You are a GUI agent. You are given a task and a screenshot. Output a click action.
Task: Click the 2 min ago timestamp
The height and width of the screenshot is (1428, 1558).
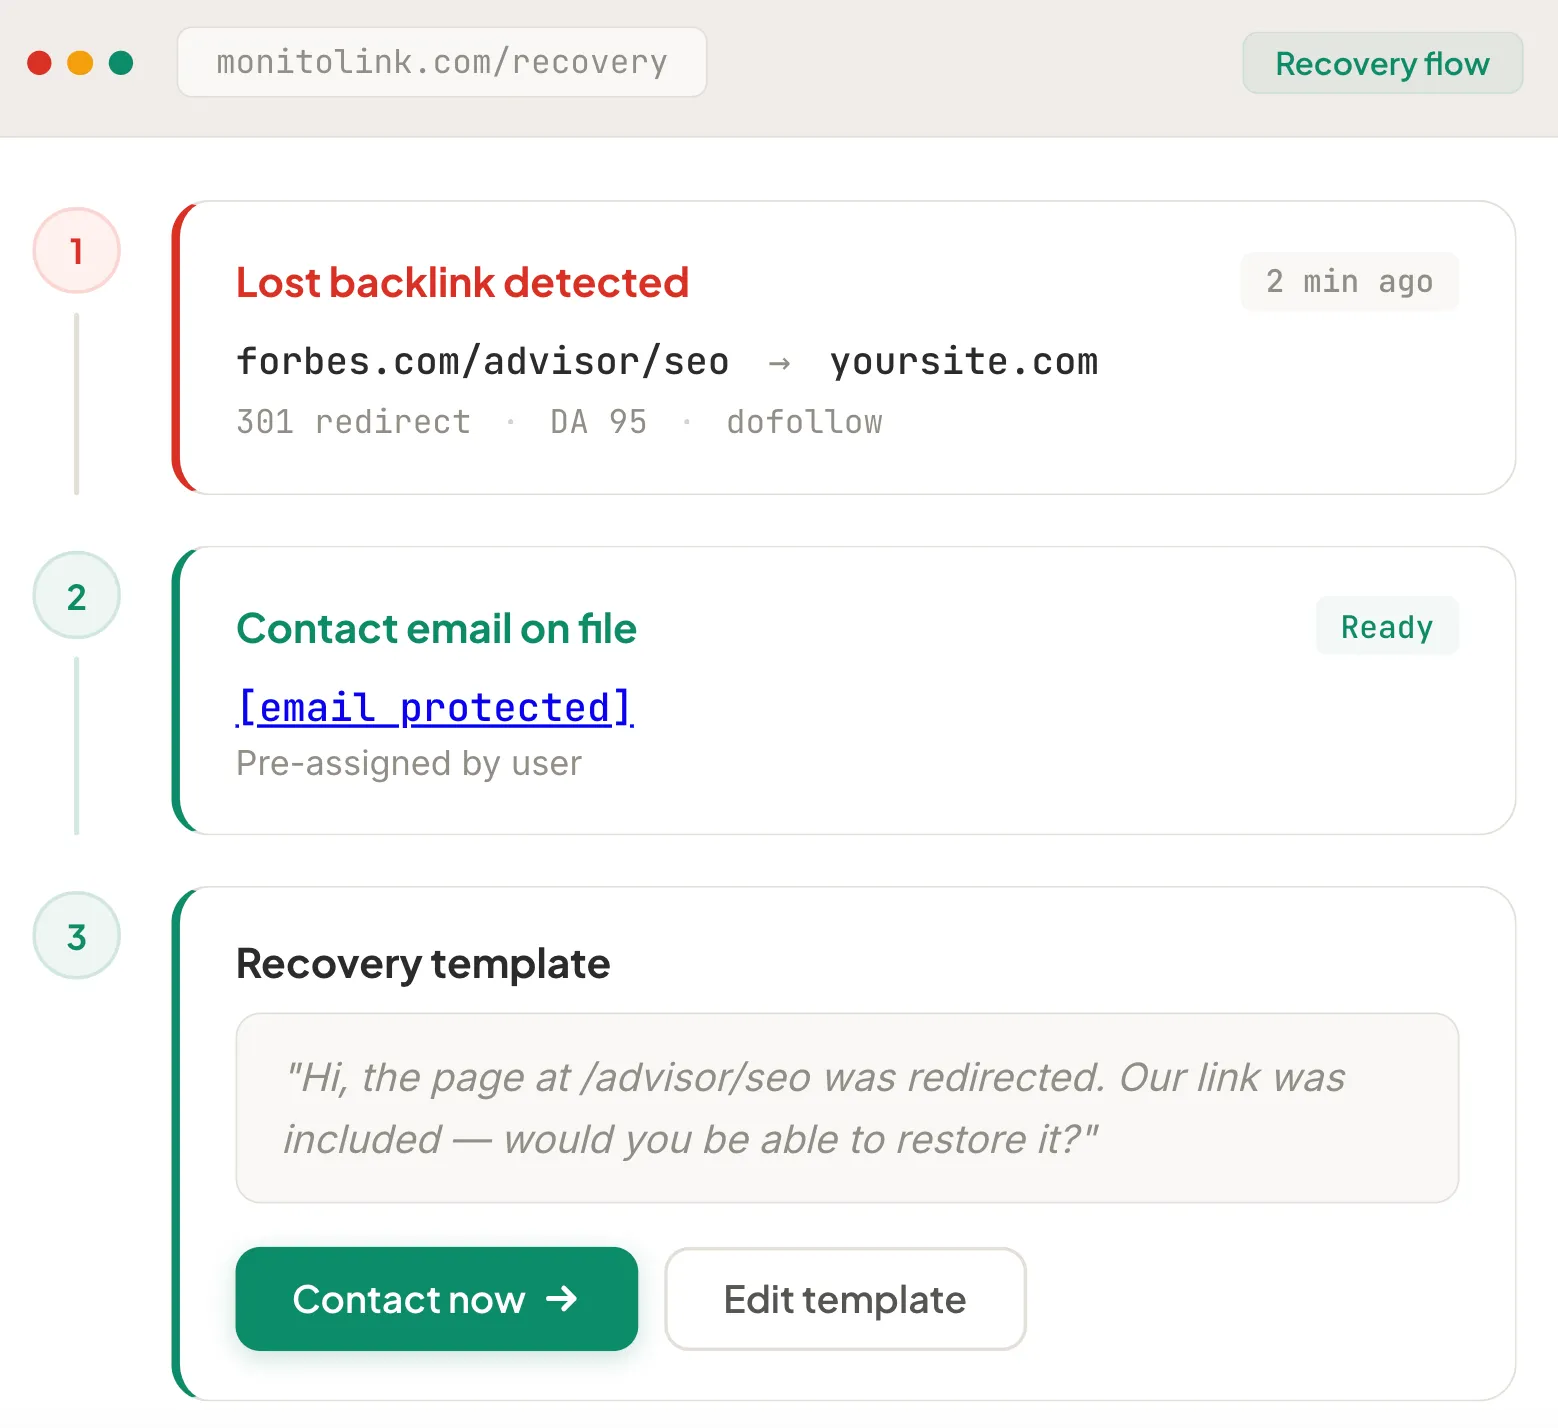(1349, 281)
